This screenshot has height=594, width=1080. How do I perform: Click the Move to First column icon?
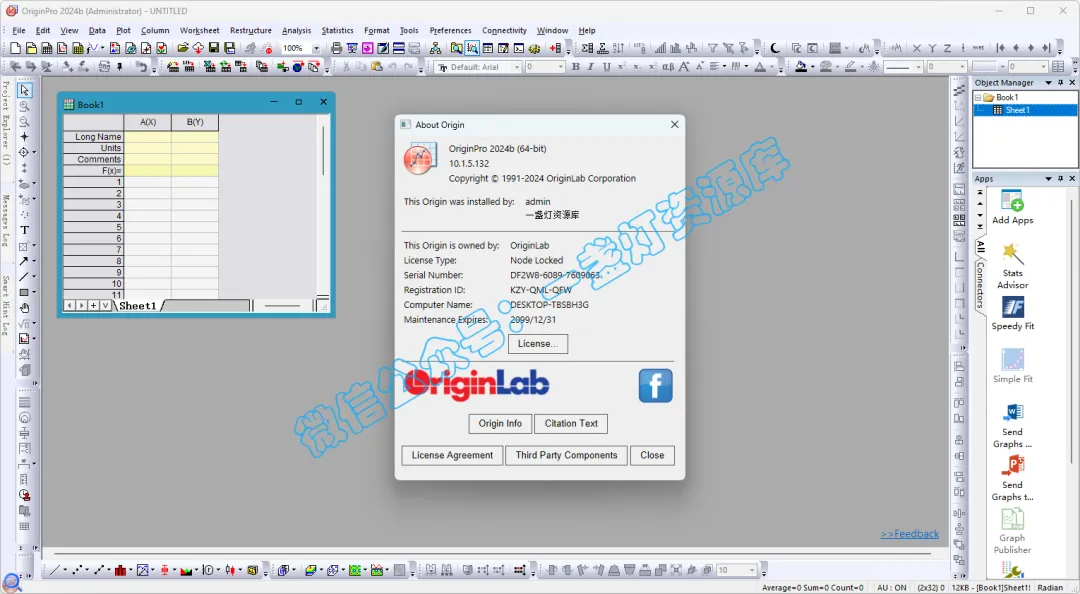click(x=1000, y=48)
